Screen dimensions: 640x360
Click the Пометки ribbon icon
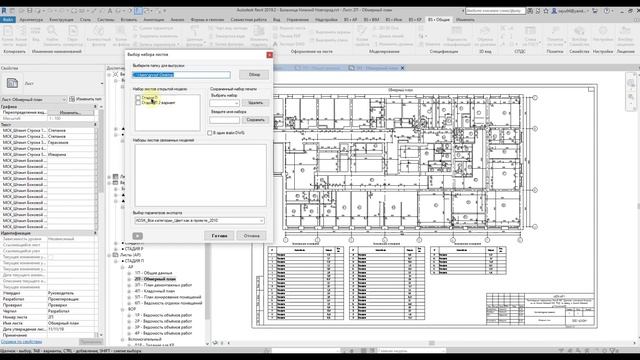coord(555,36)
